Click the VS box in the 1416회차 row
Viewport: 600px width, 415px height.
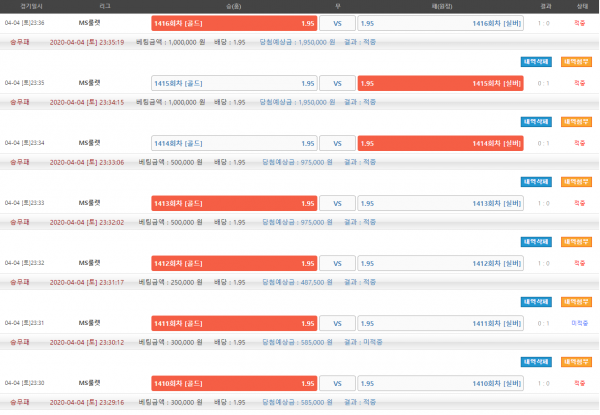point(337,22)
